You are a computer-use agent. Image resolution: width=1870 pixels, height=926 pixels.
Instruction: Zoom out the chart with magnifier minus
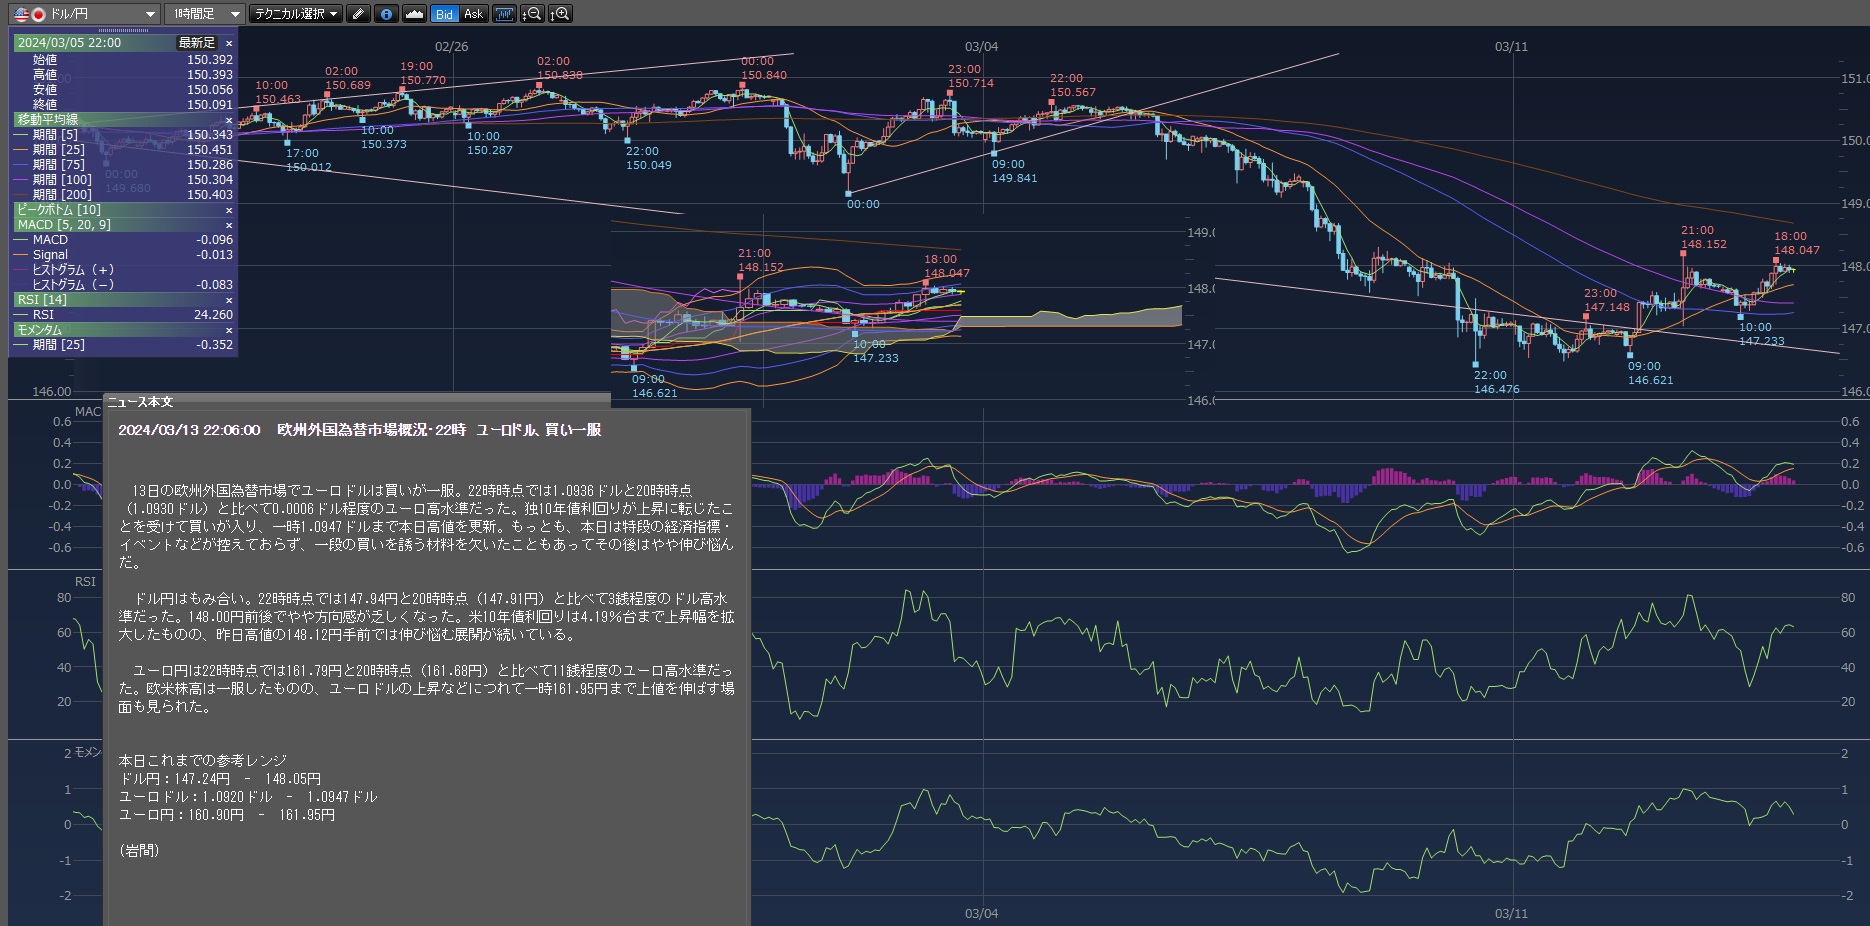point(533,14)
